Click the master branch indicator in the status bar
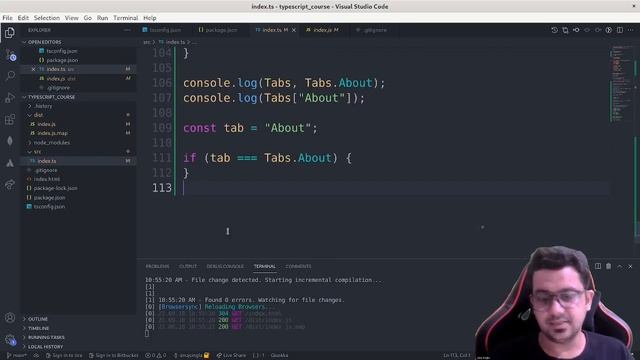This screenshot has width=640, height=360. (x=16, y=356)
